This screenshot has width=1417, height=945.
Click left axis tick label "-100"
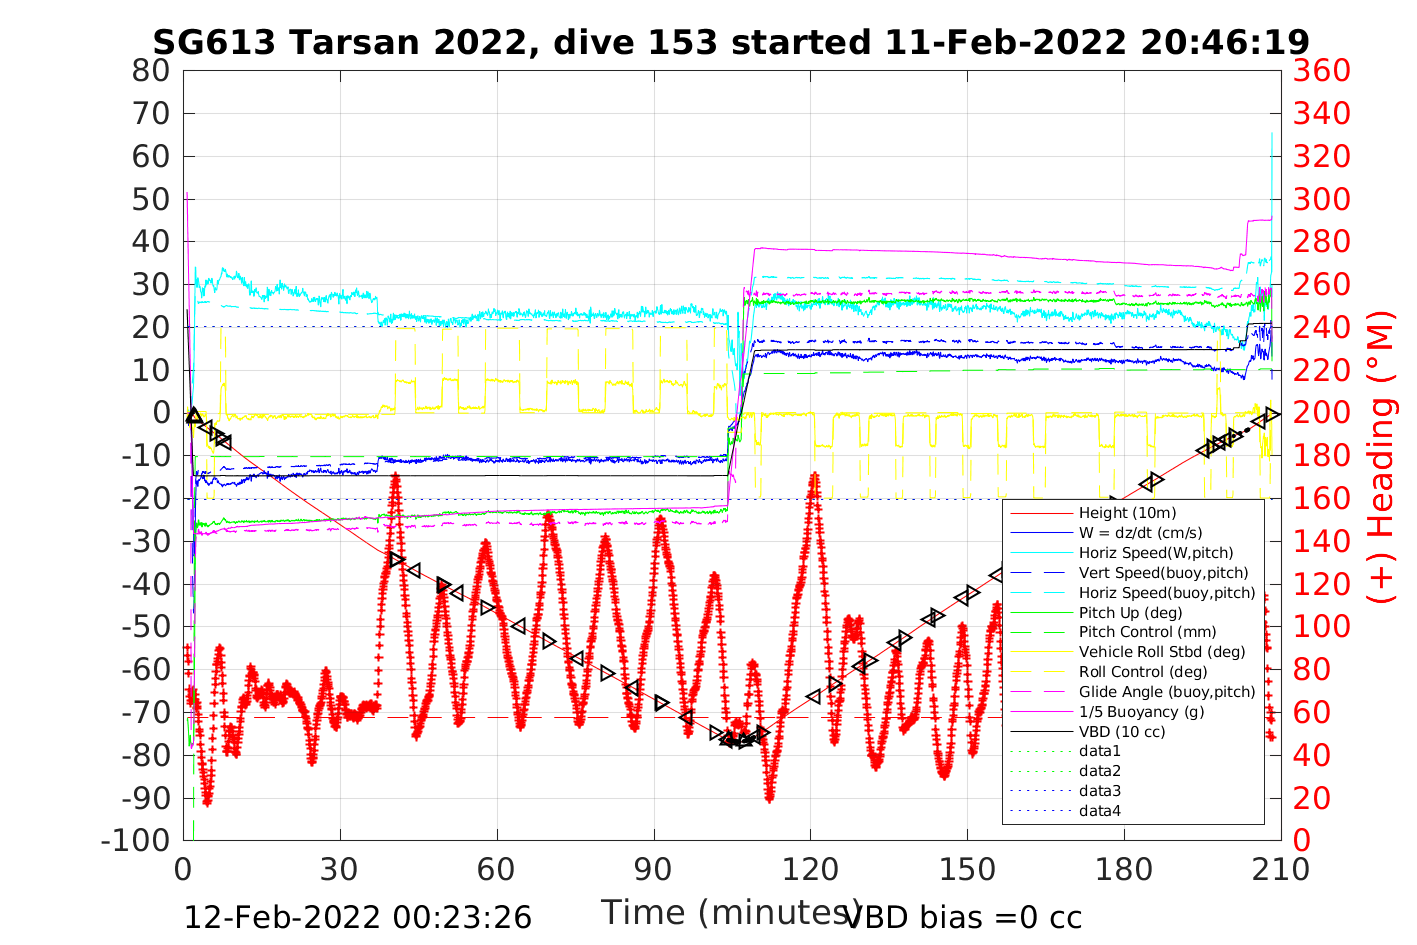tap(137, 841)
